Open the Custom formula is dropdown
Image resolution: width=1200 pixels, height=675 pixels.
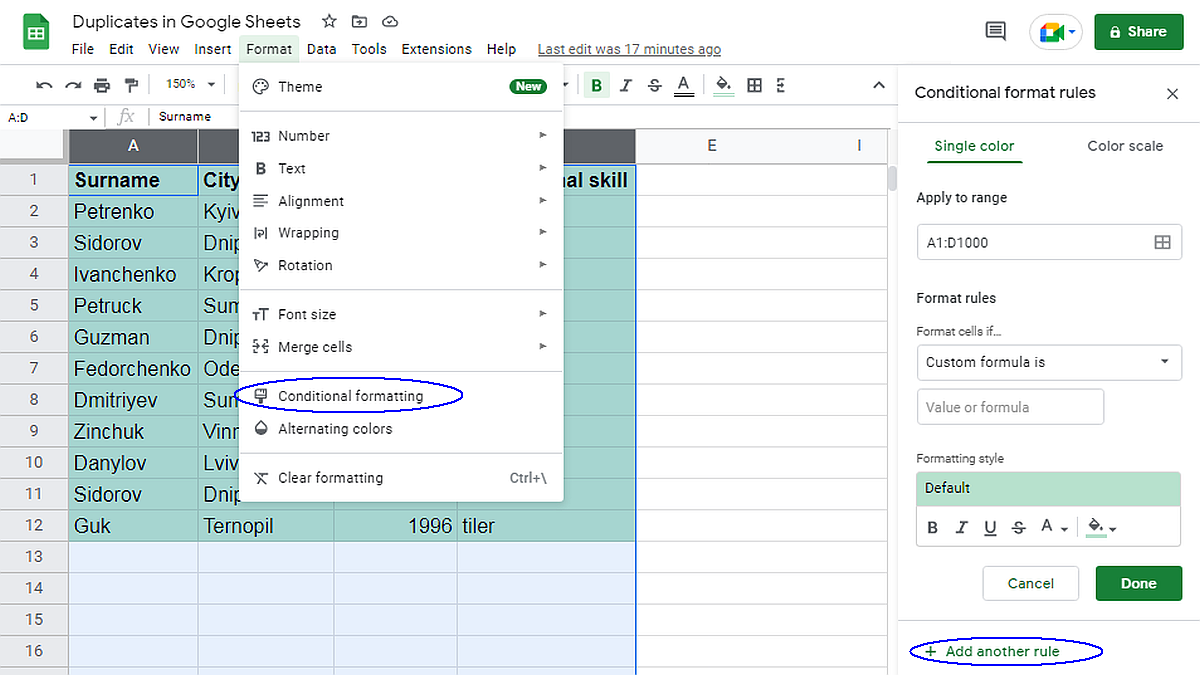[x=1048, y=362]
